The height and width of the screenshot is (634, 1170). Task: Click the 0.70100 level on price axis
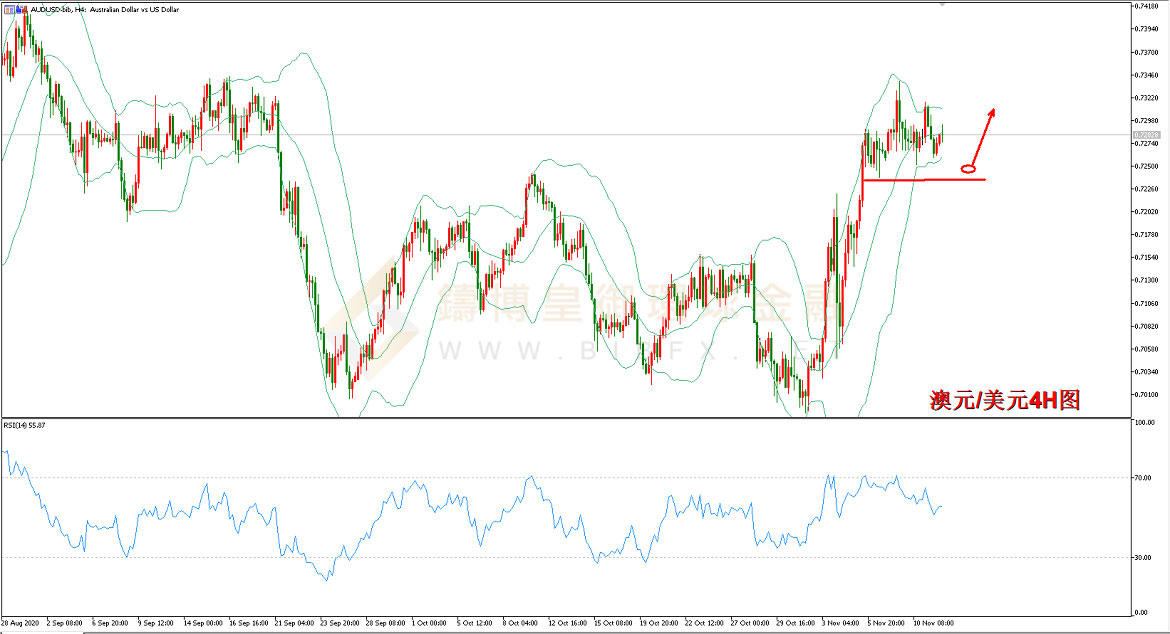[1147, 394]
